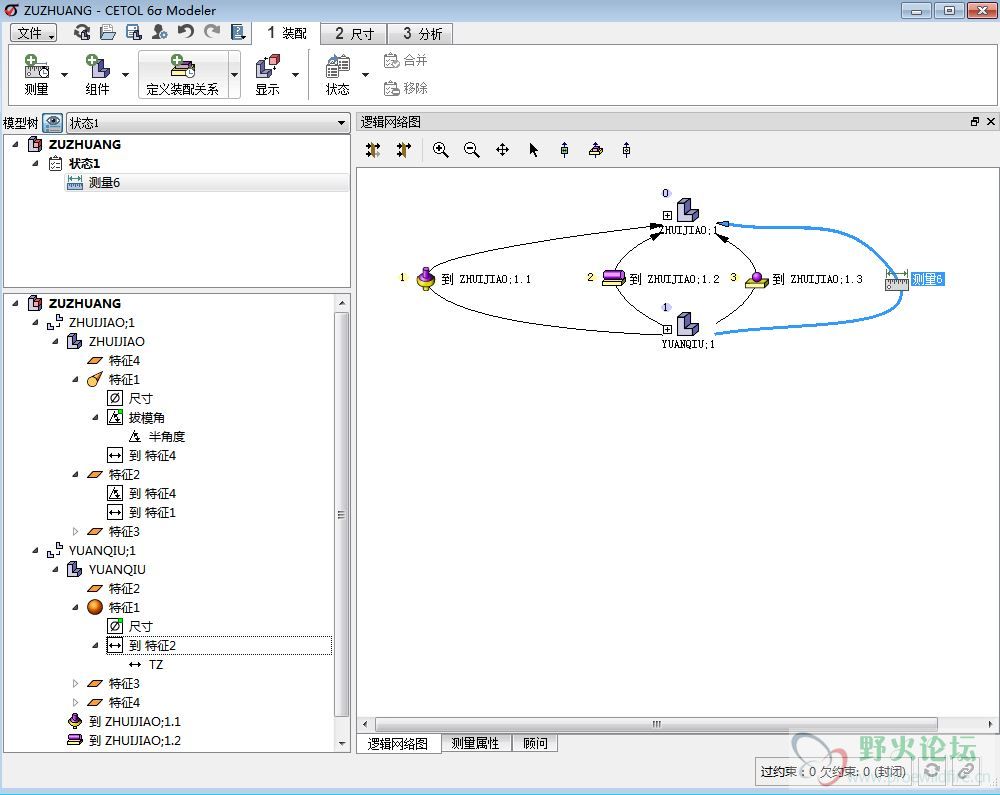
Task: Switch to the 1 装配 tab
Action: pyautogui.click(x=287, y=33)
